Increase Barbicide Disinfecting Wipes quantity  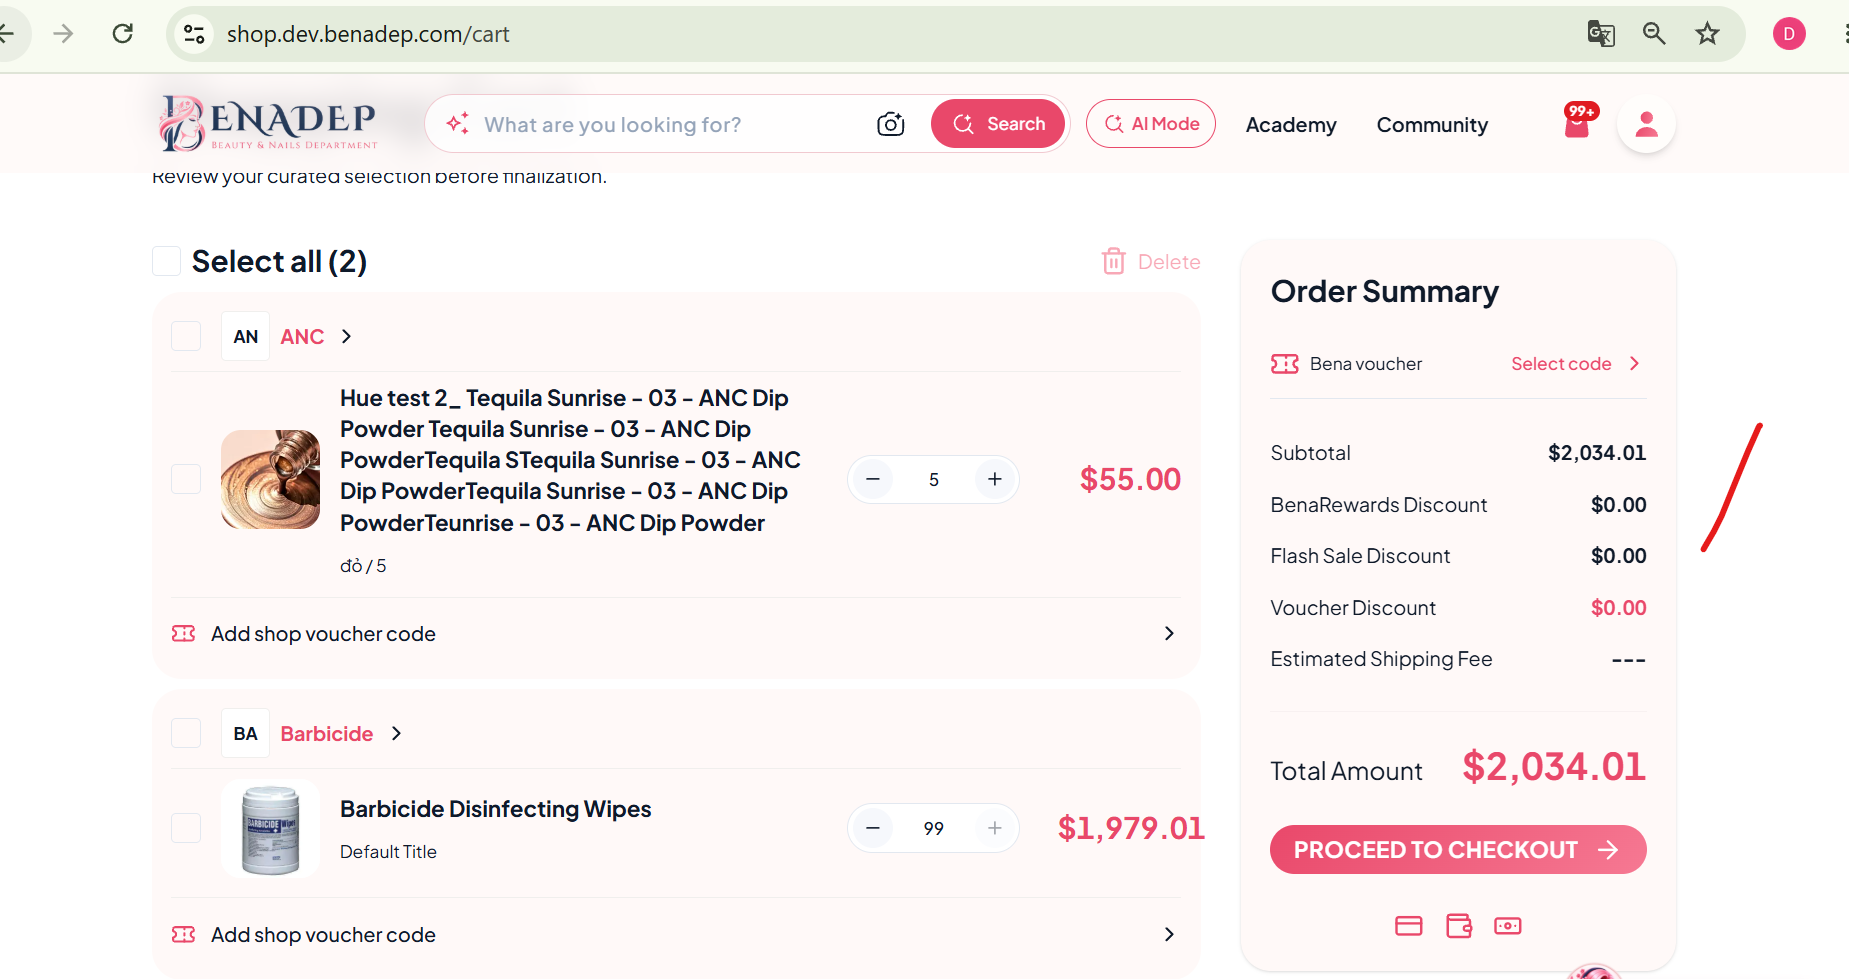995,828
